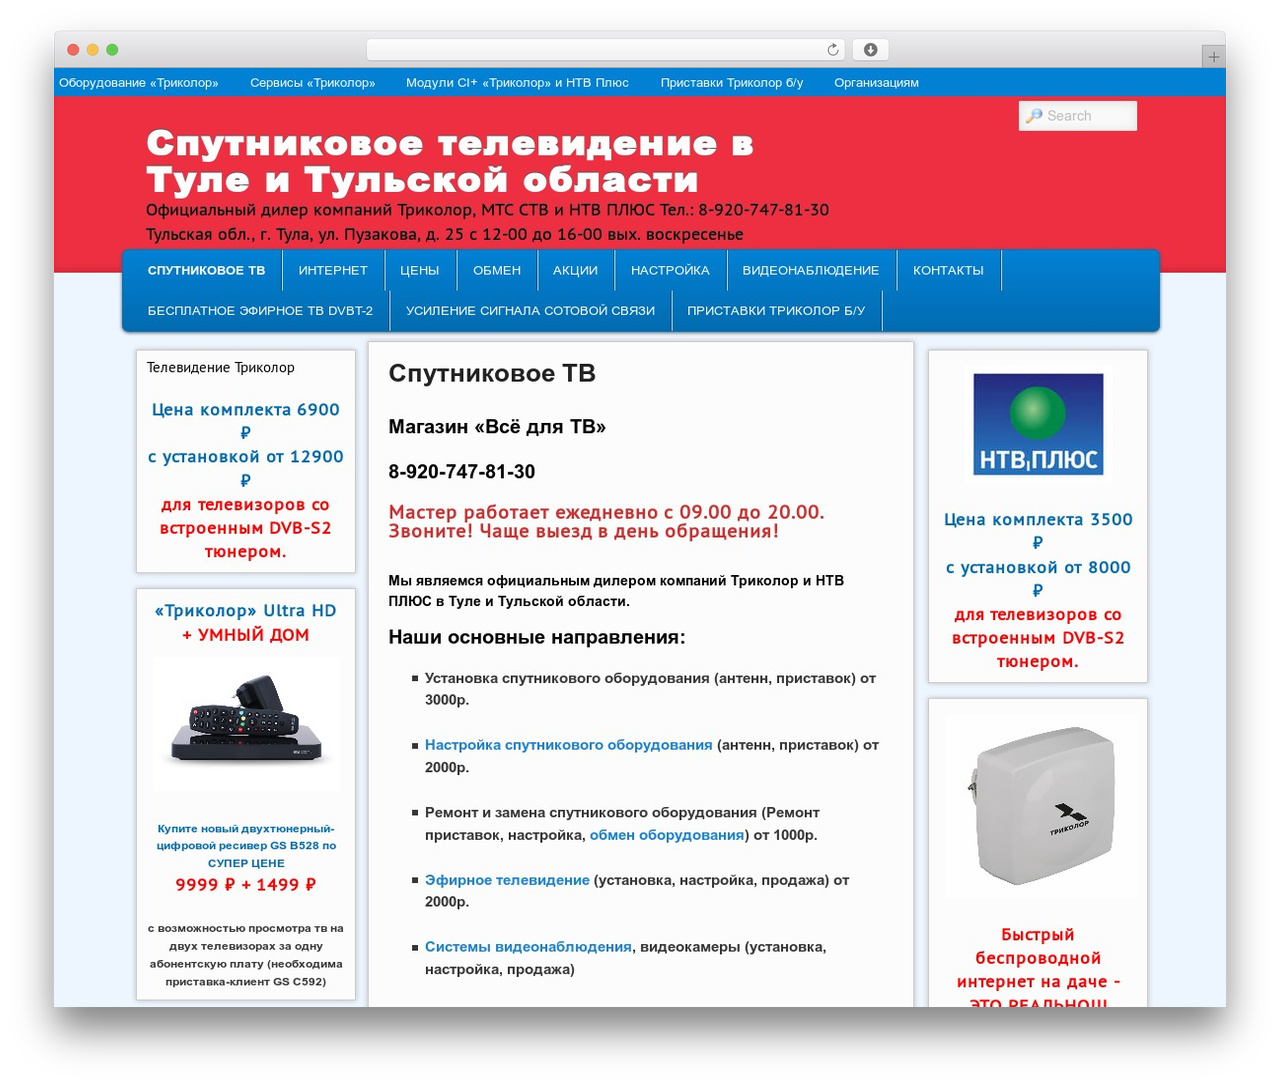The height and width of the screenshot is (1084, 1280).
Task: Open the «Системы видеонаблюдения» link
Action: pyautogui.click(x=528, y=947)
